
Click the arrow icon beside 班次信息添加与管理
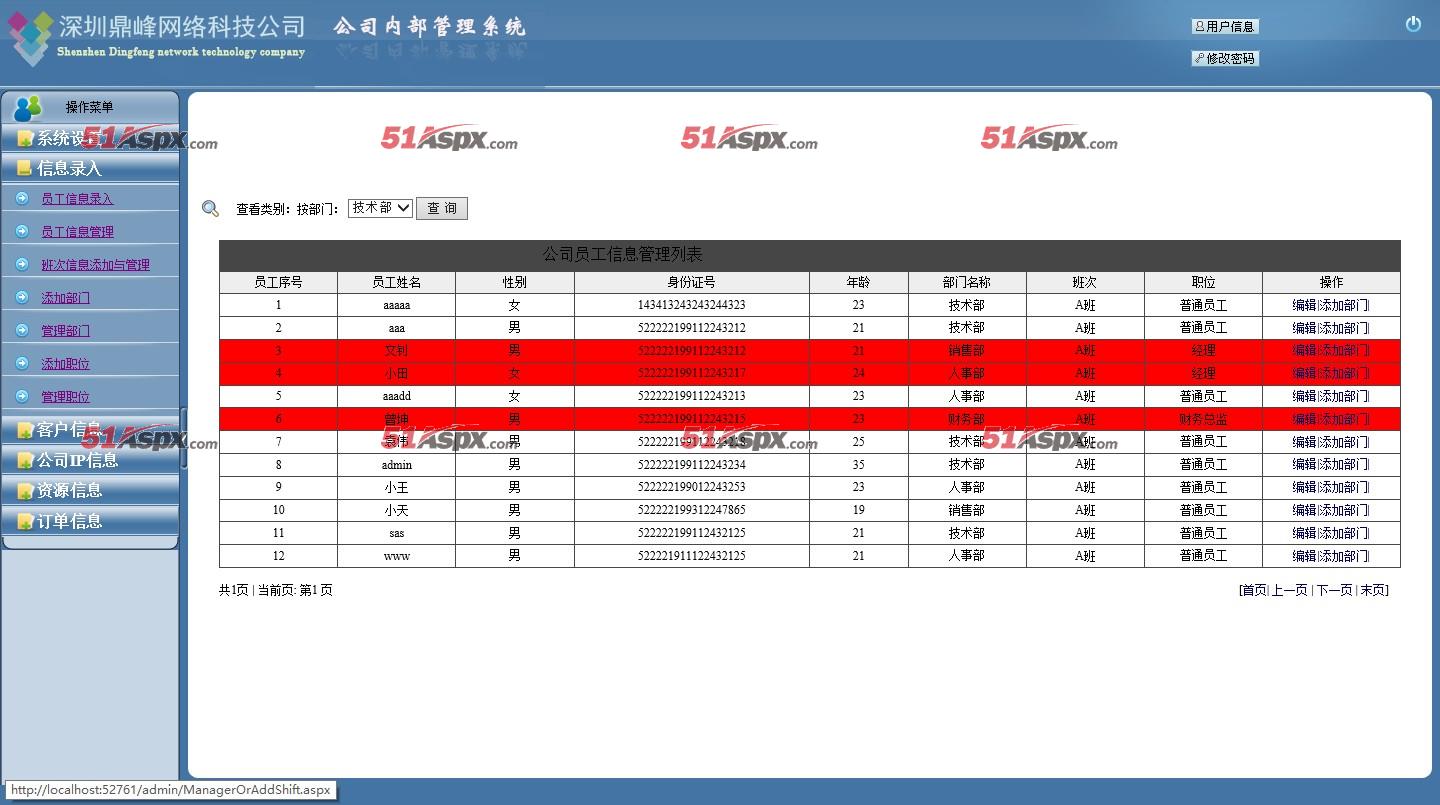coord(22,264)
